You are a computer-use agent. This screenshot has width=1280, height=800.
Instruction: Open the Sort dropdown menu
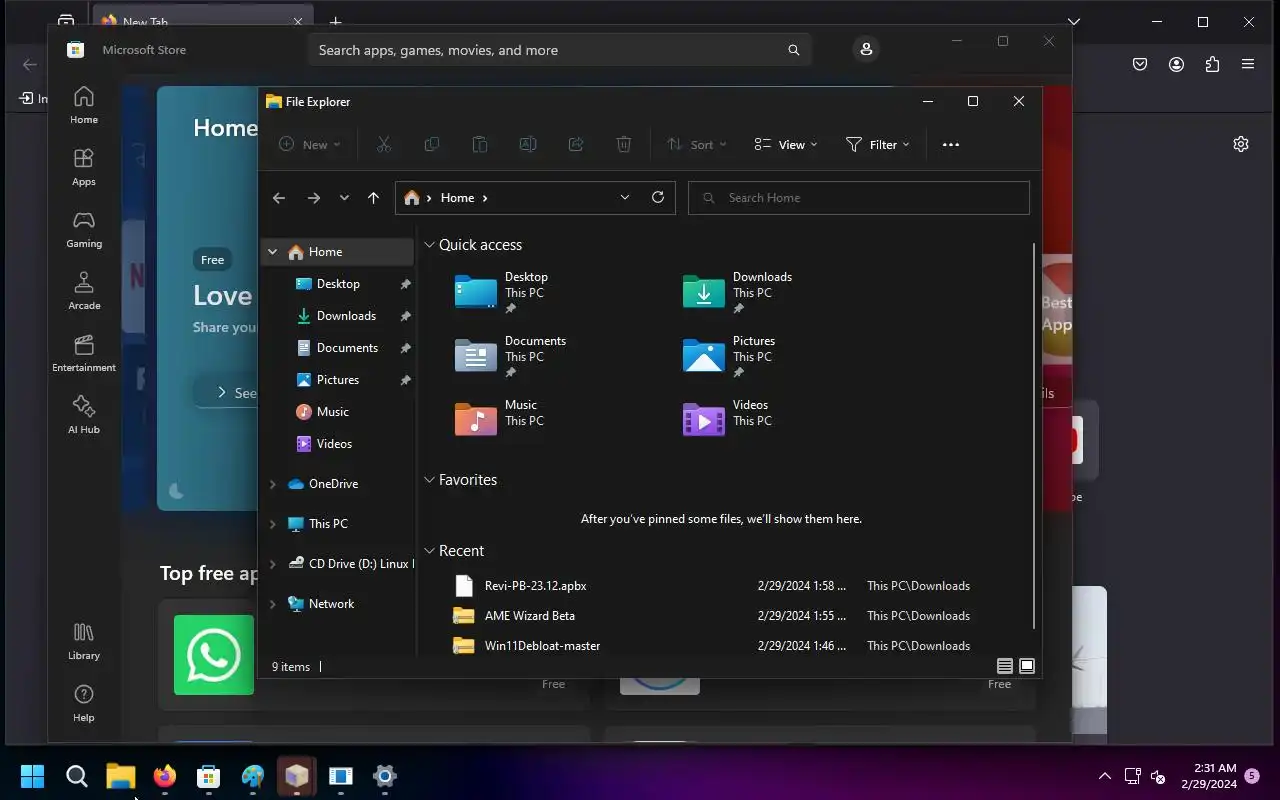point(697,144)
